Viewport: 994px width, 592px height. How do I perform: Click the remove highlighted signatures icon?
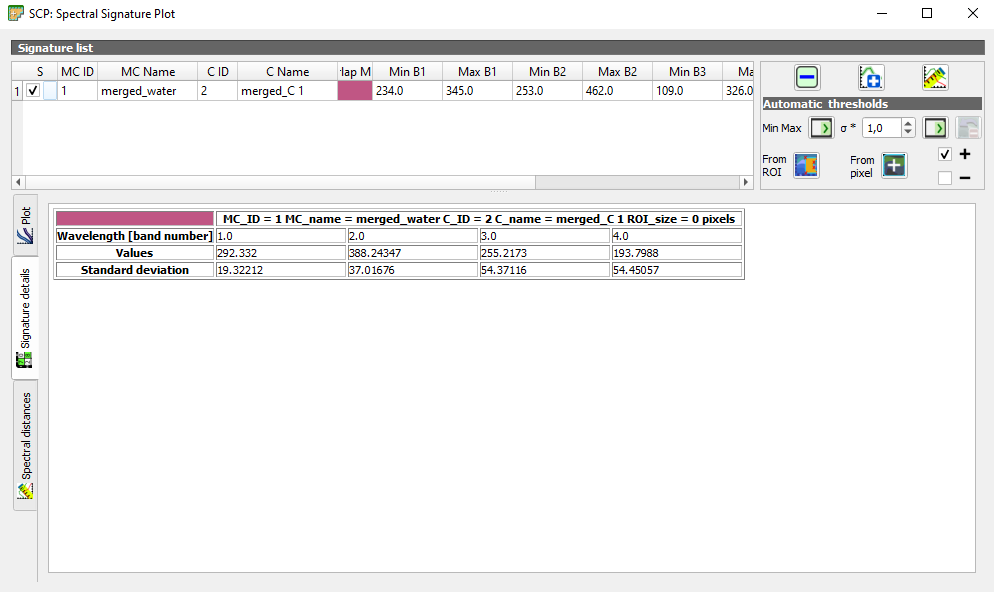point(808,78)
